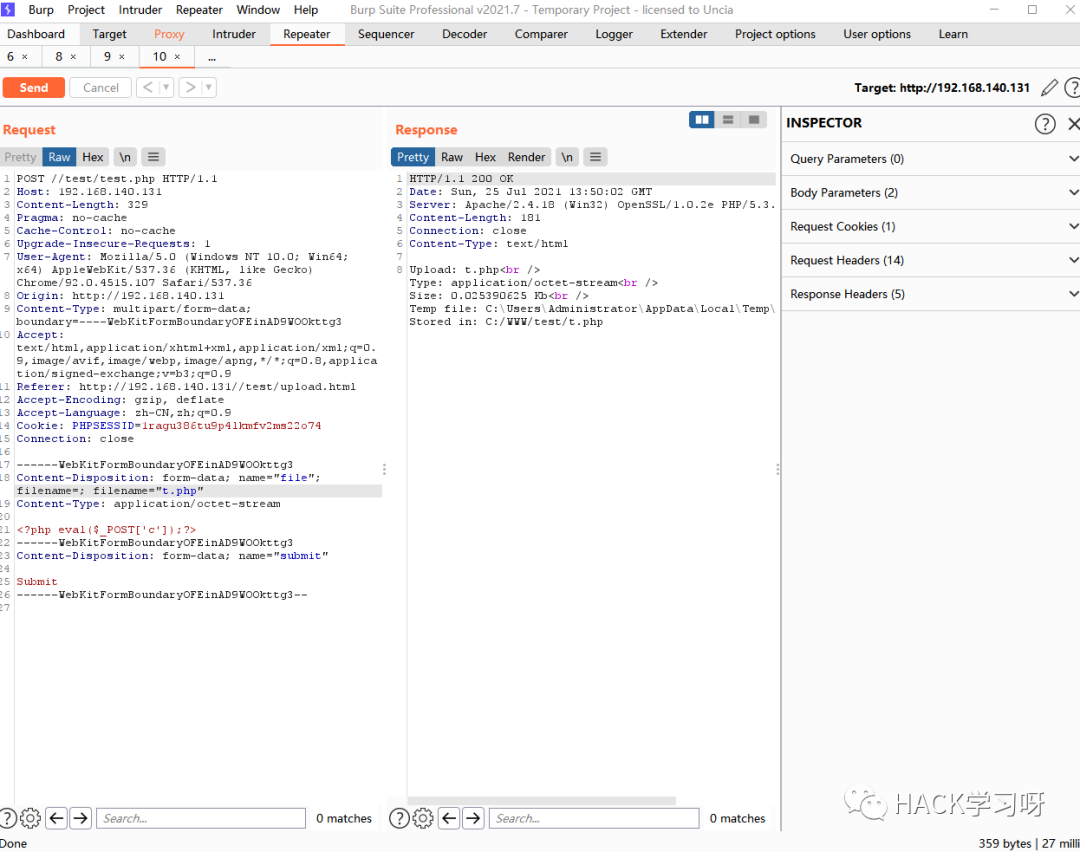The height and width of the screenshot is (852, 1080).
Task: Open Inspector help icon
Action: [x=1045, y=123]
